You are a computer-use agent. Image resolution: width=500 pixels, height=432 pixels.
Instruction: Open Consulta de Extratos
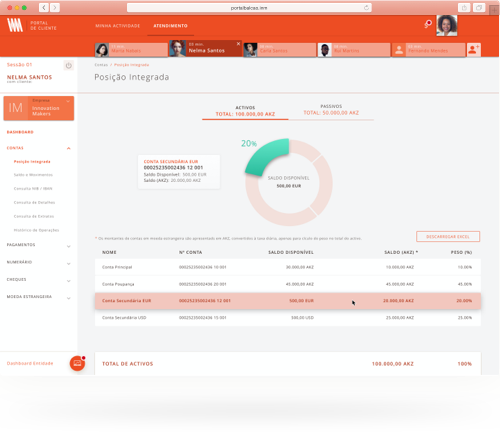[x=34, y=216]
